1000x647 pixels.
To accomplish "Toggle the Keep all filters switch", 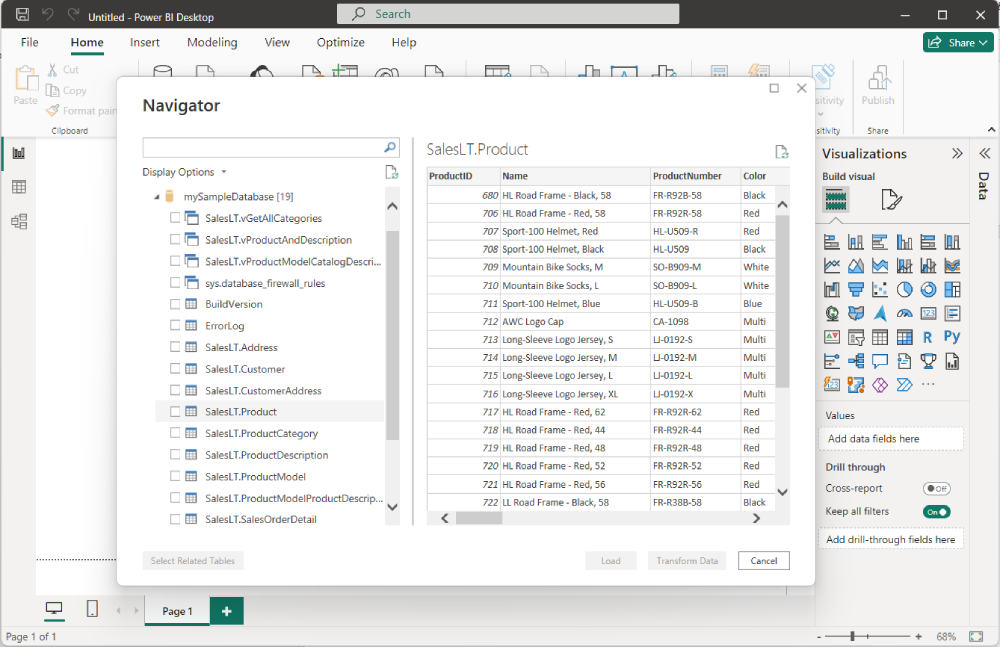I will pos(936,512).
